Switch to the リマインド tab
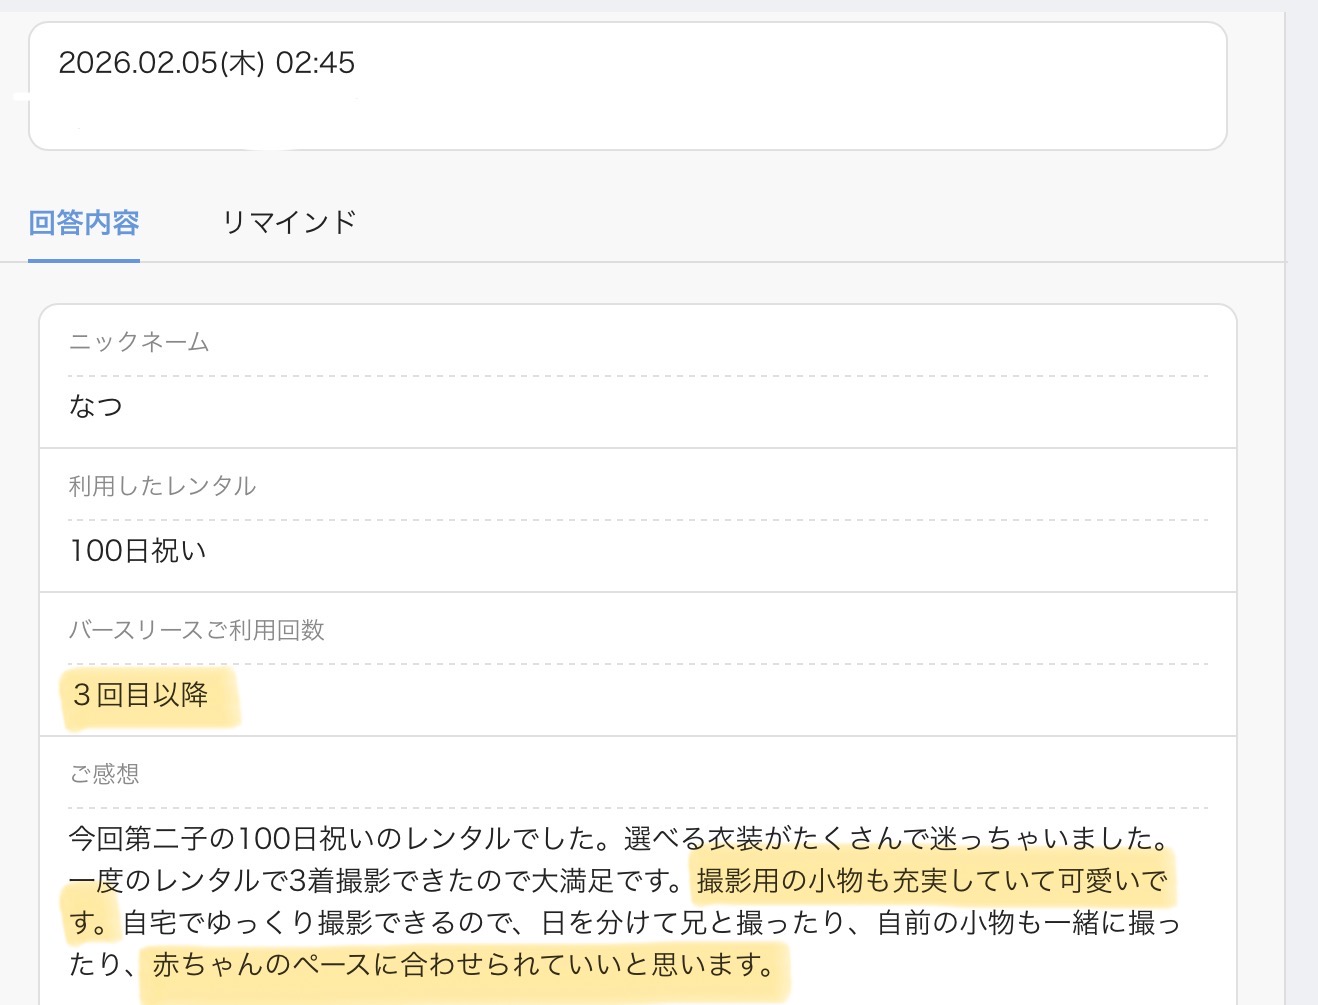 point(289,222)
